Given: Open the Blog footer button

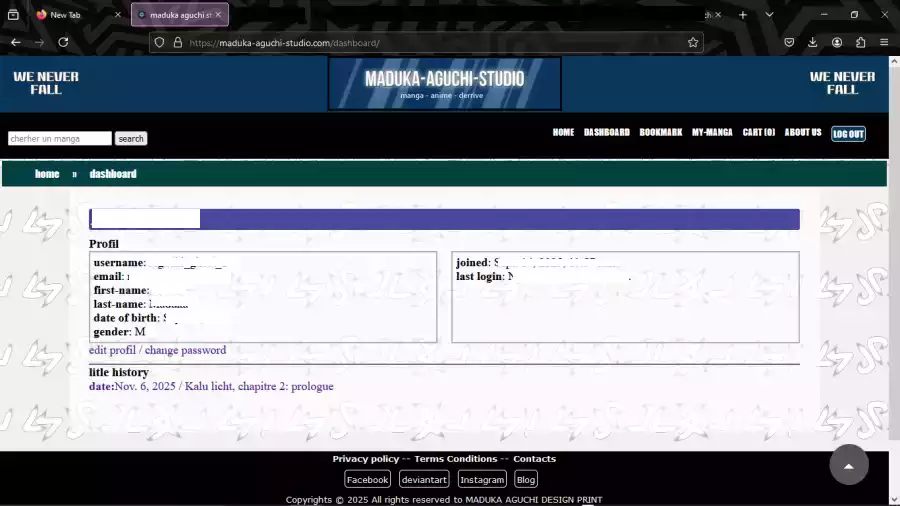Looking at the screenshot, I should (x=526, y=479).
